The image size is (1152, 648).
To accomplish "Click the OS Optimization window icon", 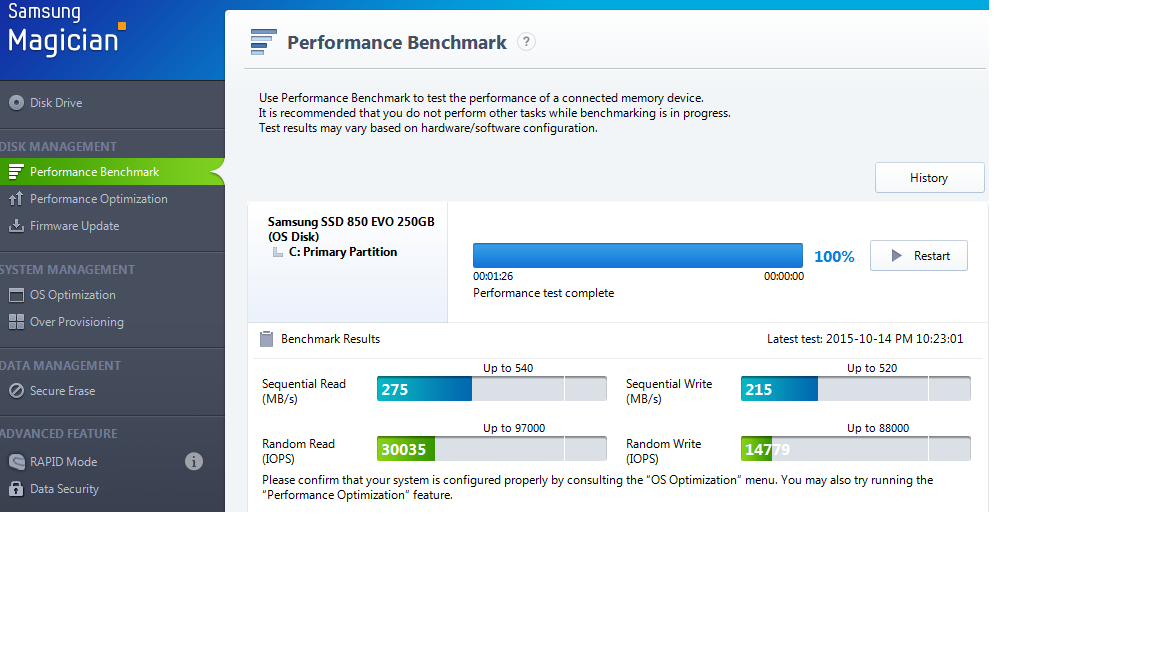I will 16,295.
